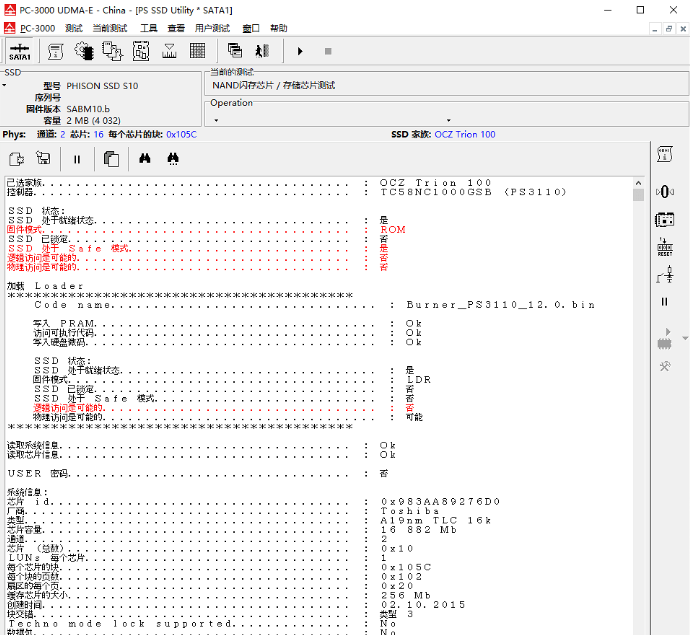Click the PHISON SSD S10 model text

[102, 86]
